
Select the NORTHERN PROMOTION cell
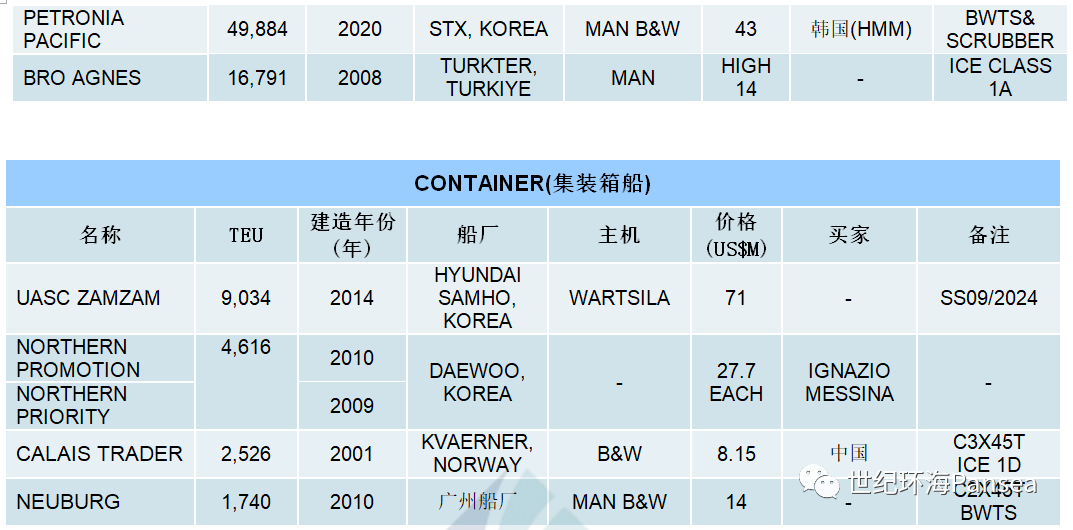pos(100,358)
